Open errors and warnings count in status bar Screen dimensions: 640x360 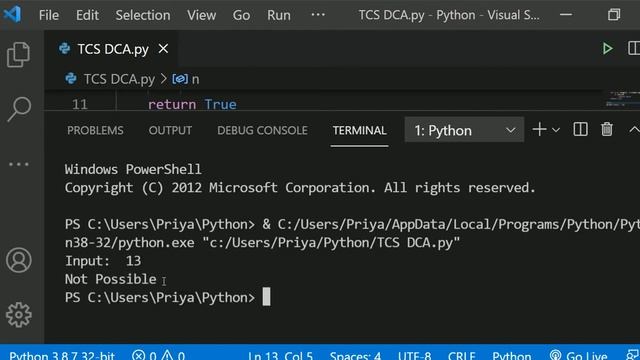tap(158, 355)
